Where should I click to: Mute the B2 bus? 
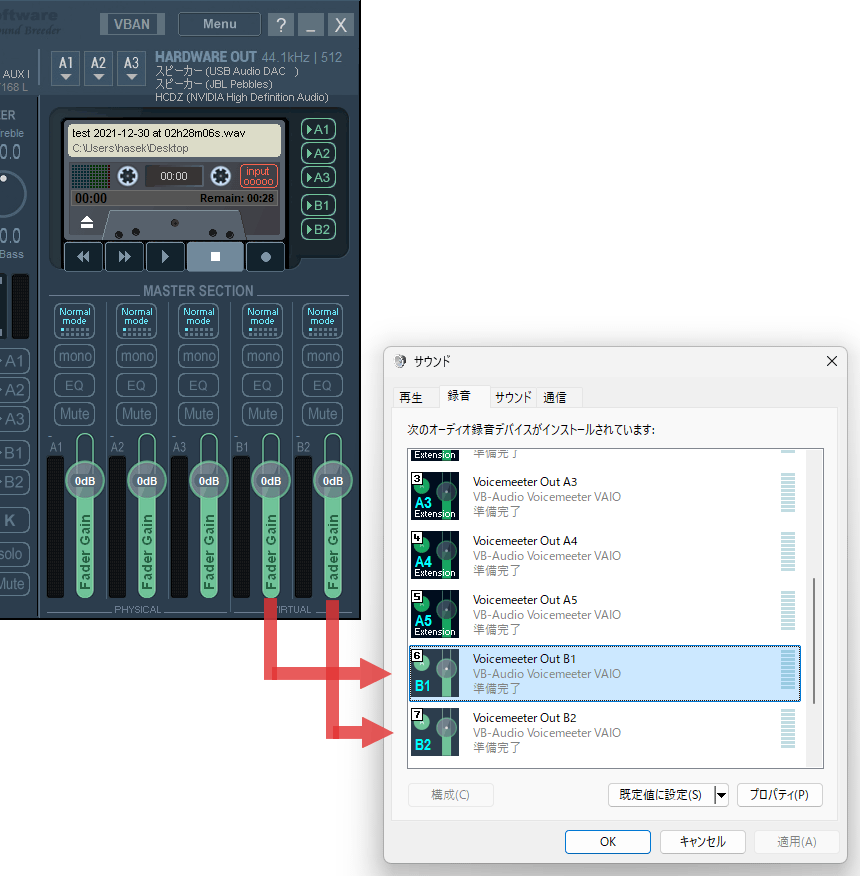(x=322, y=414)
